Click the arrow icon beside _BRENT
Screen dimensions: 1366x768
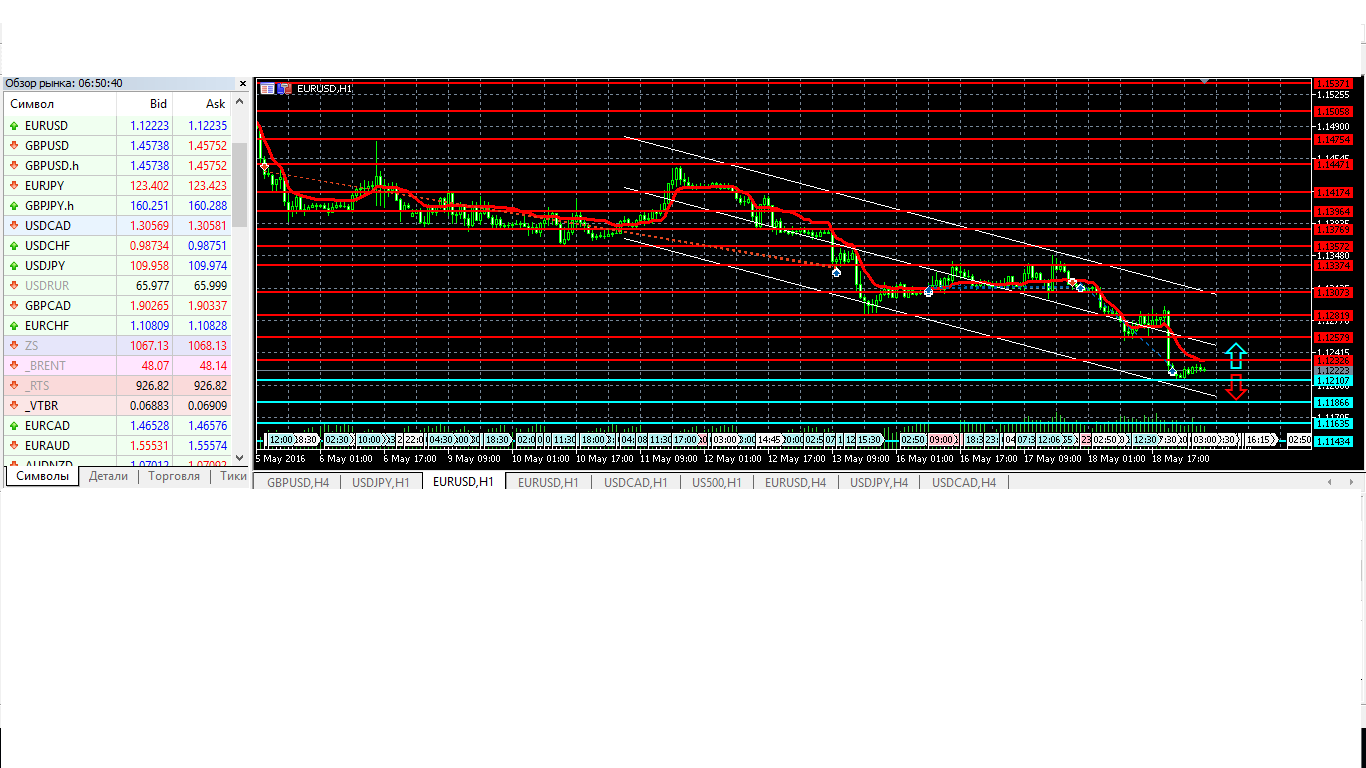[x=14, y=366]
